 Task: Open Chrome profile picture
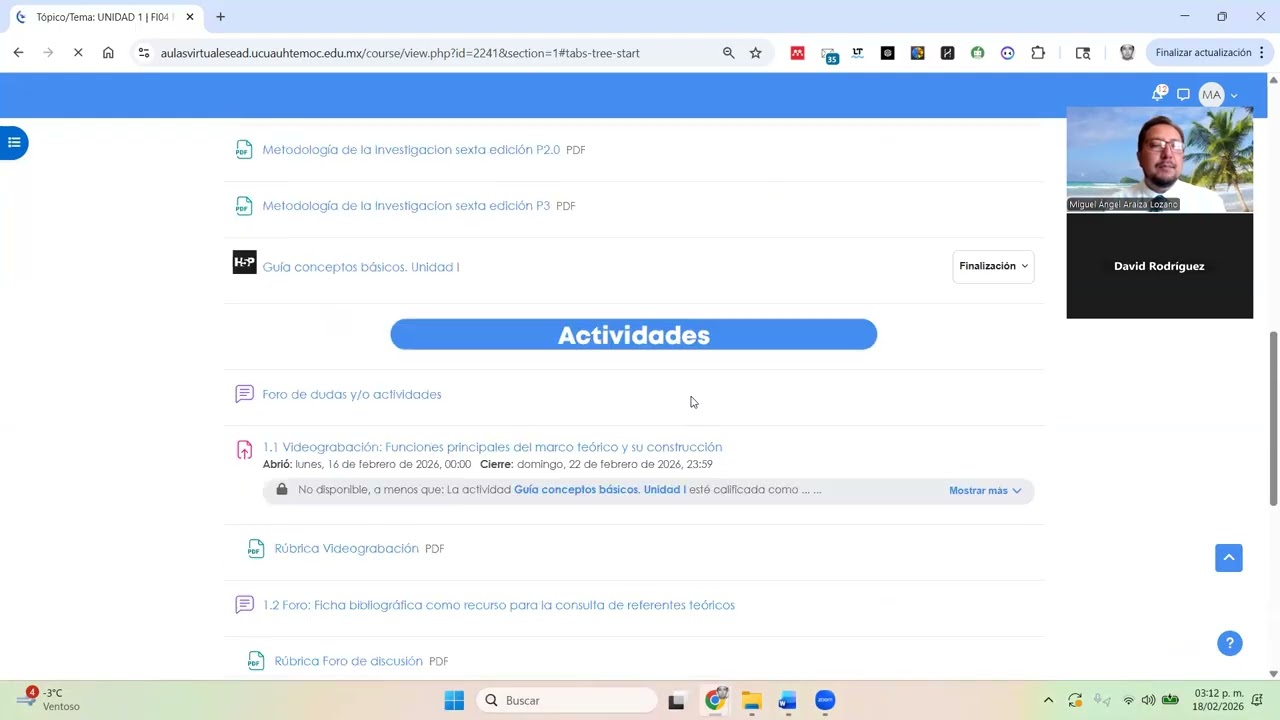1127,53
